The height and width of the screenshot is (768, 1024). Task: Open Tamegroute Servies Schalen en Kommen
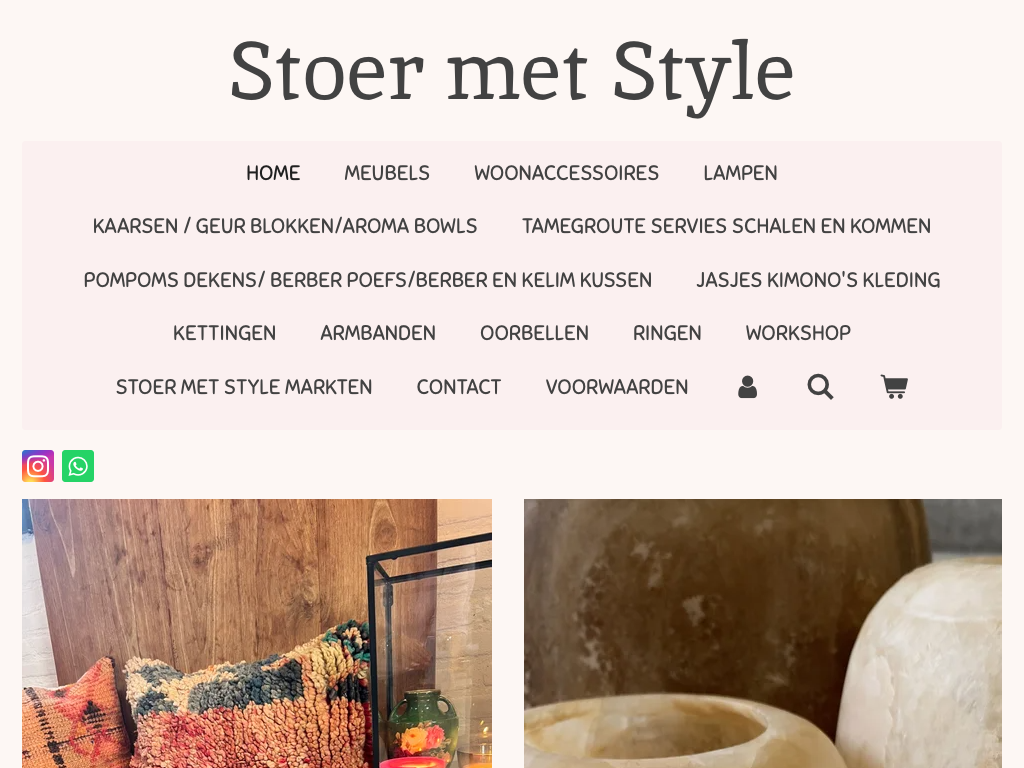[x=726, y=226]
